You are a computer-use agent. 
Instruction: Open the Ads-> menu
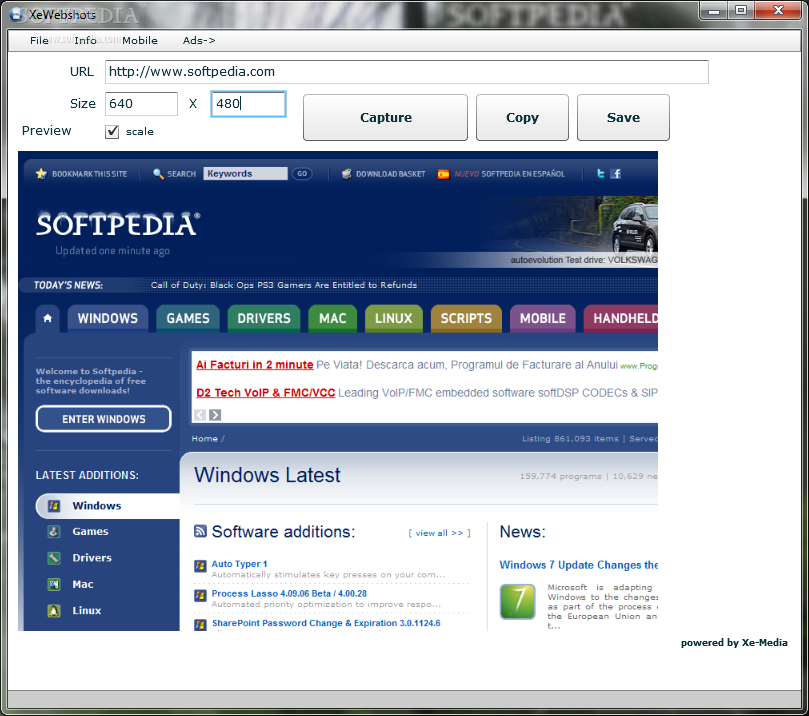(x=199, y=40)
